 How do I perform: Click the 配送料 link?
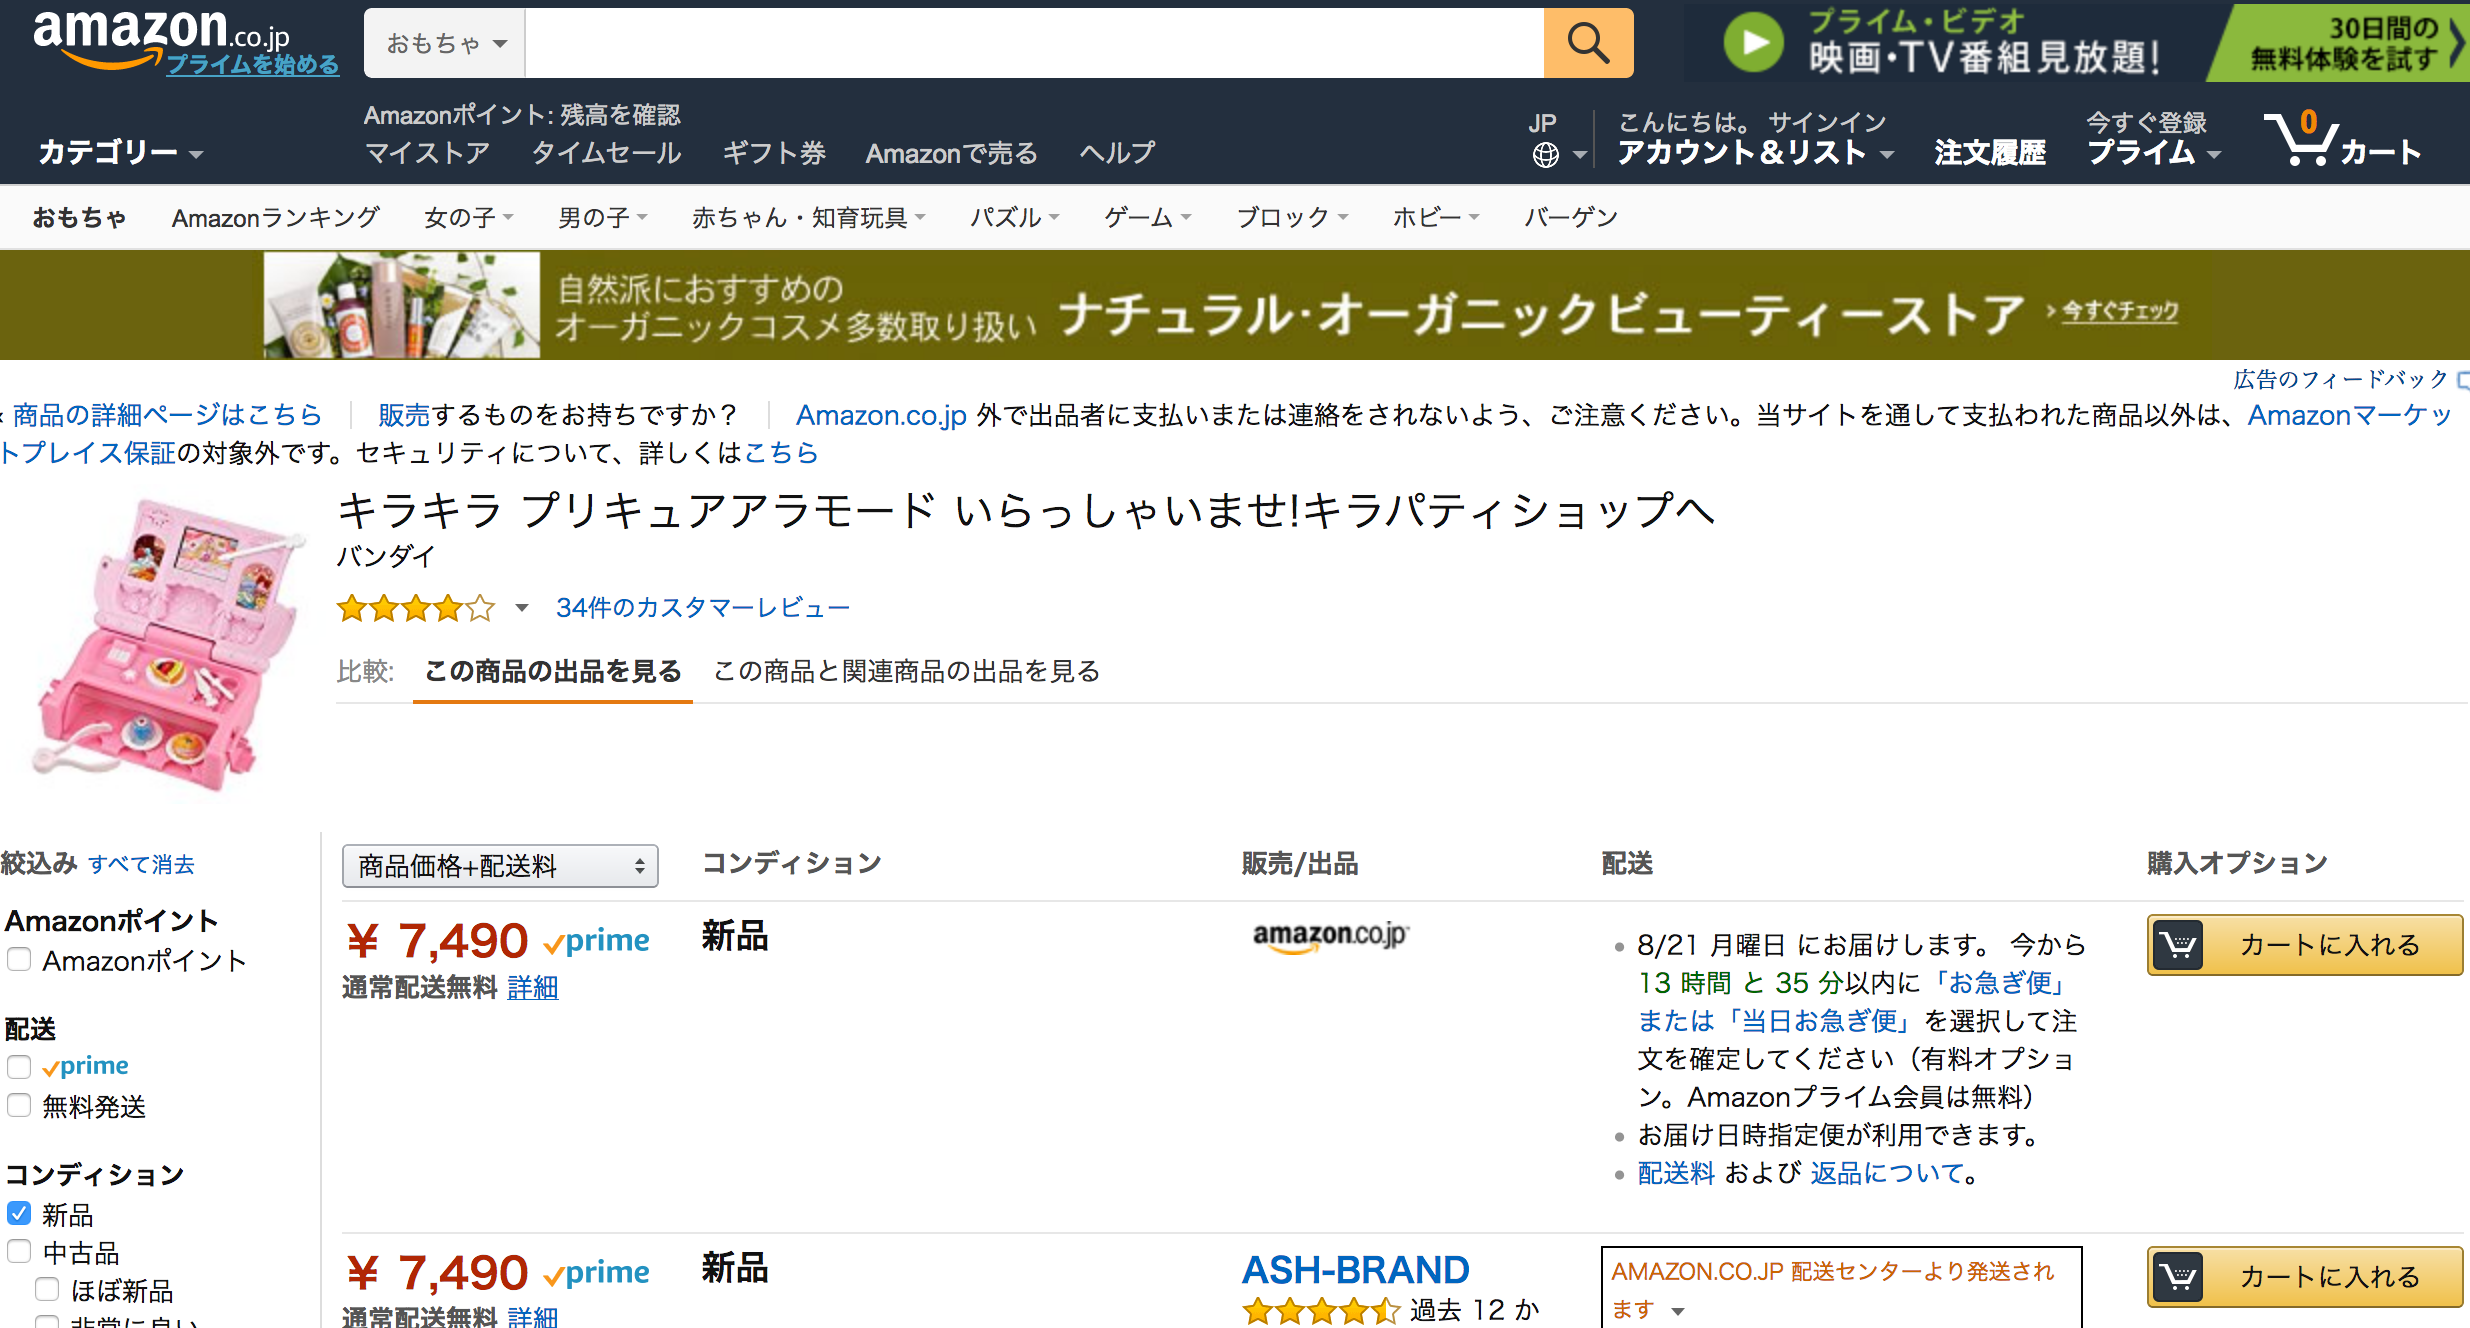1676,1172
